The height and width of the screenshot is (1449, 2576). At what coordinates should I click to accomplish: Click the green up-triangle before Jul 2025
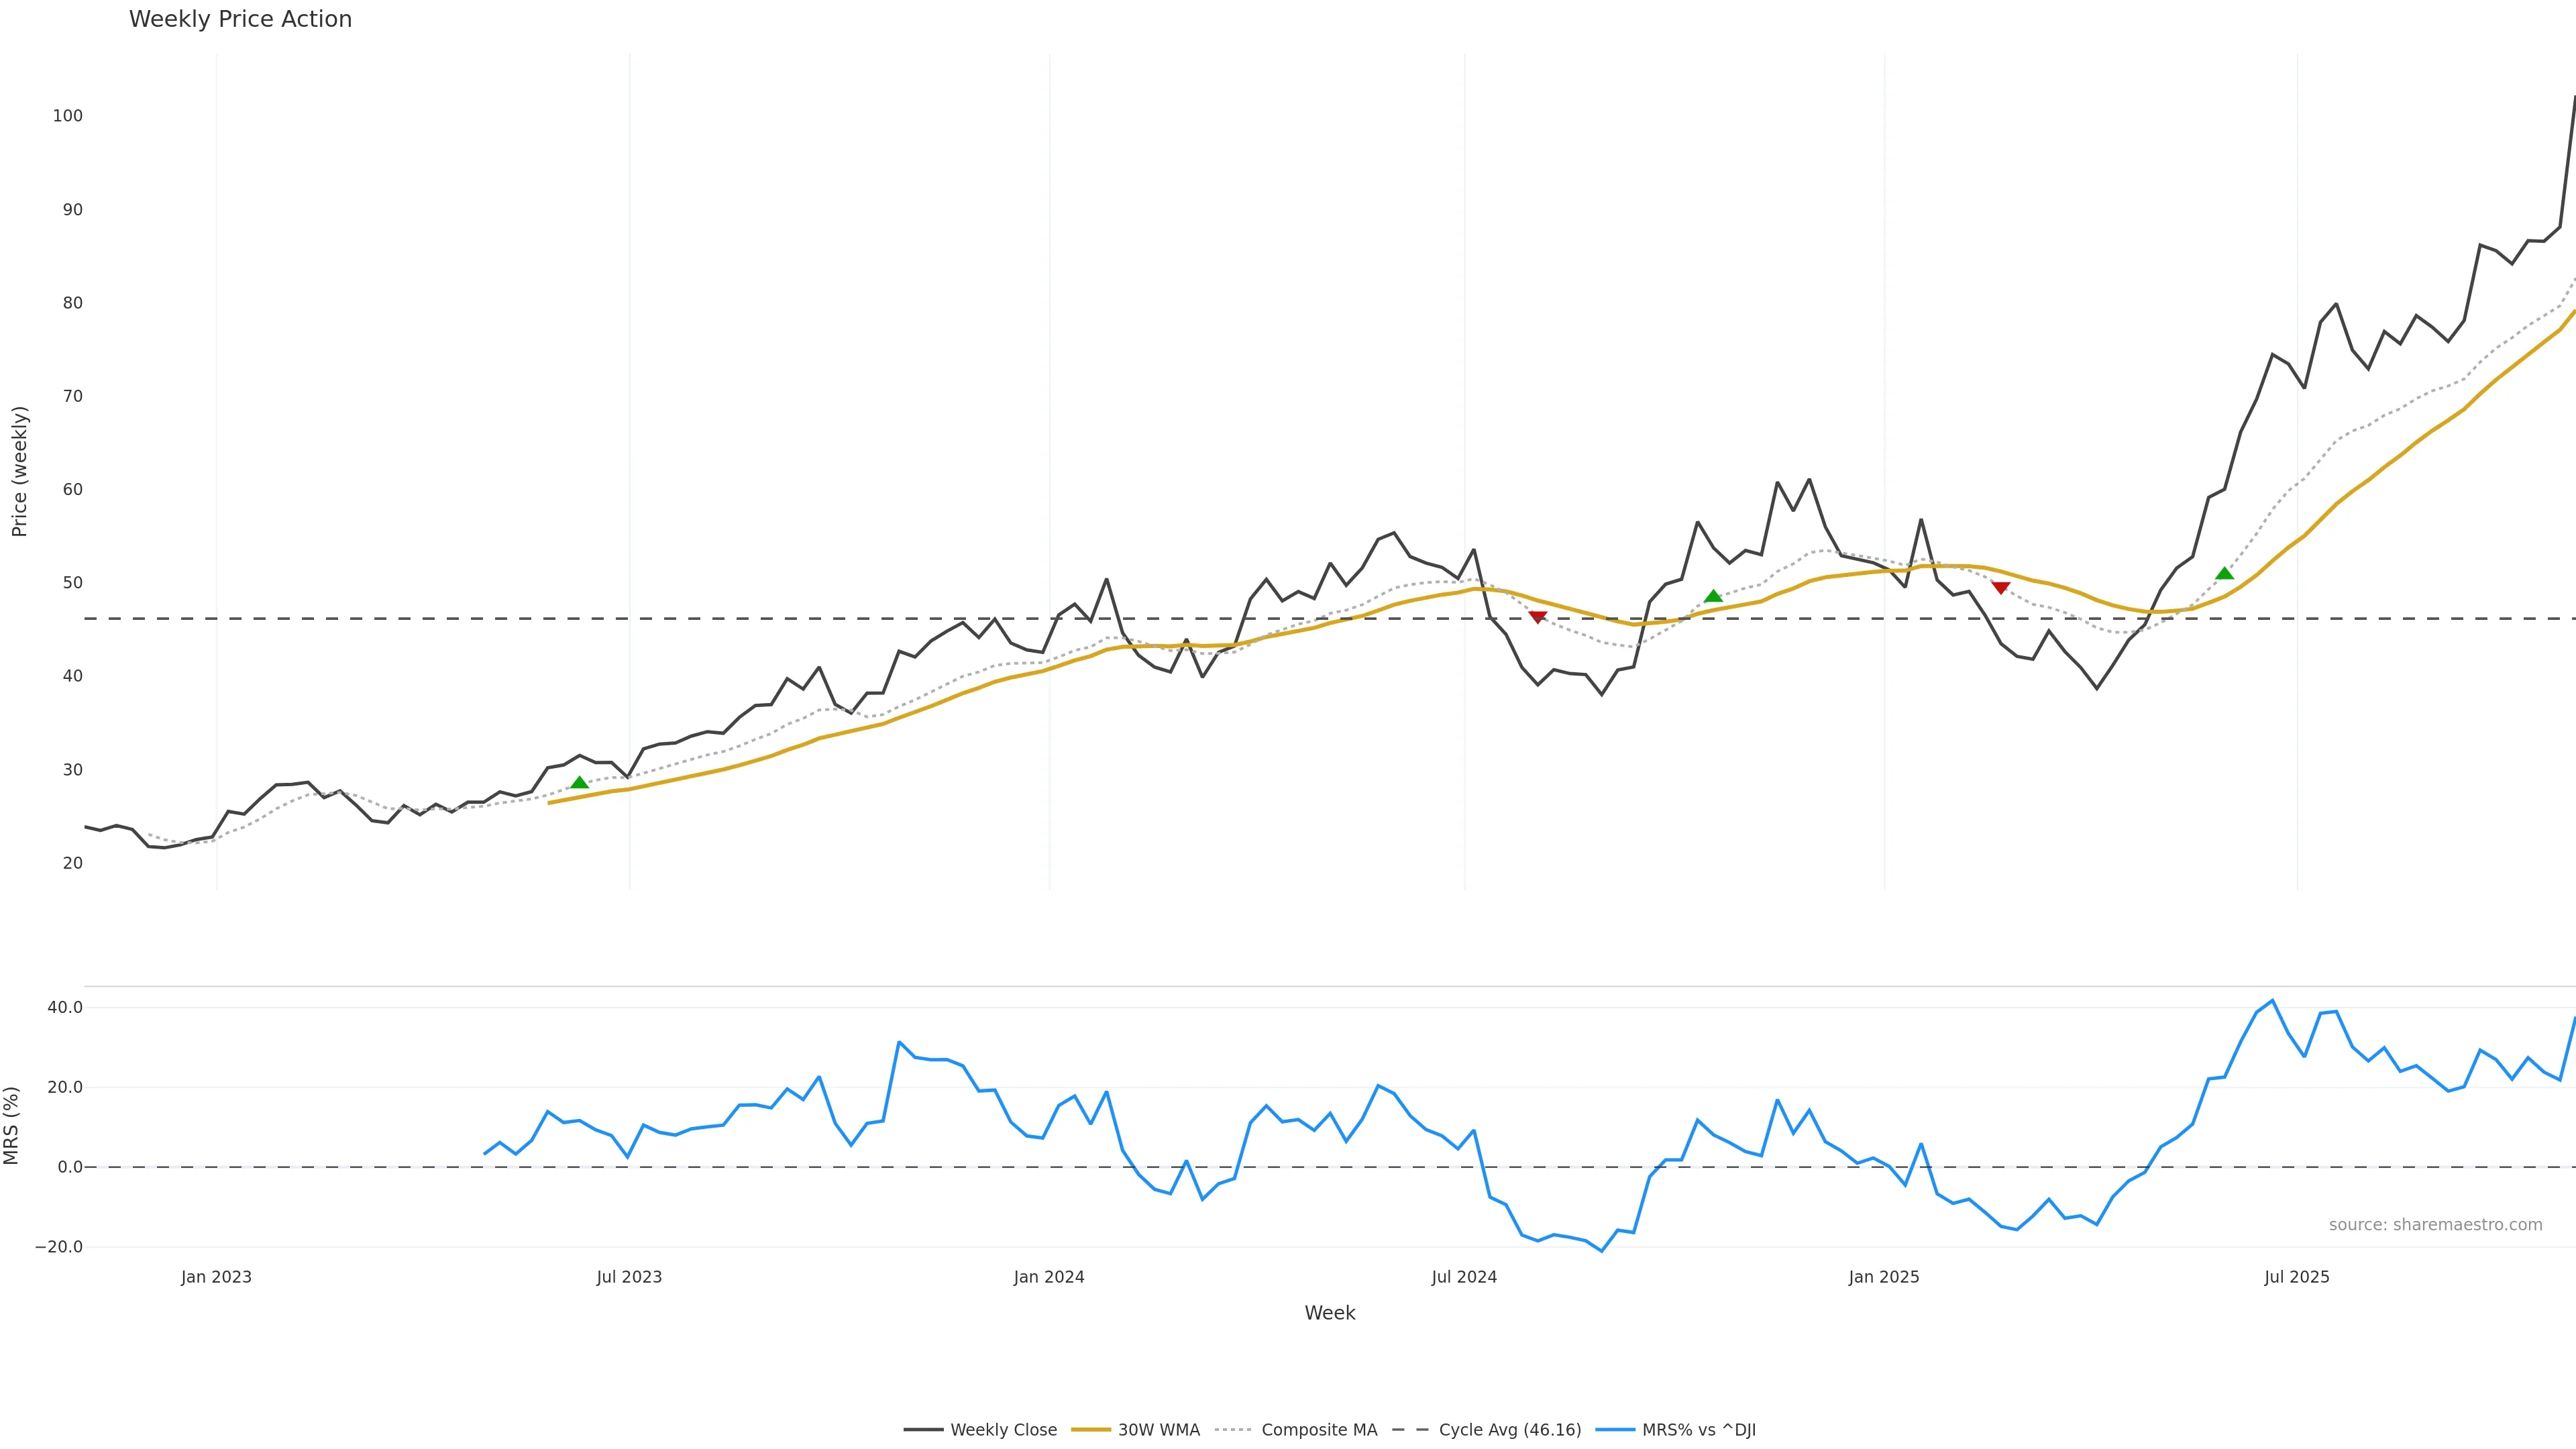2224,573
